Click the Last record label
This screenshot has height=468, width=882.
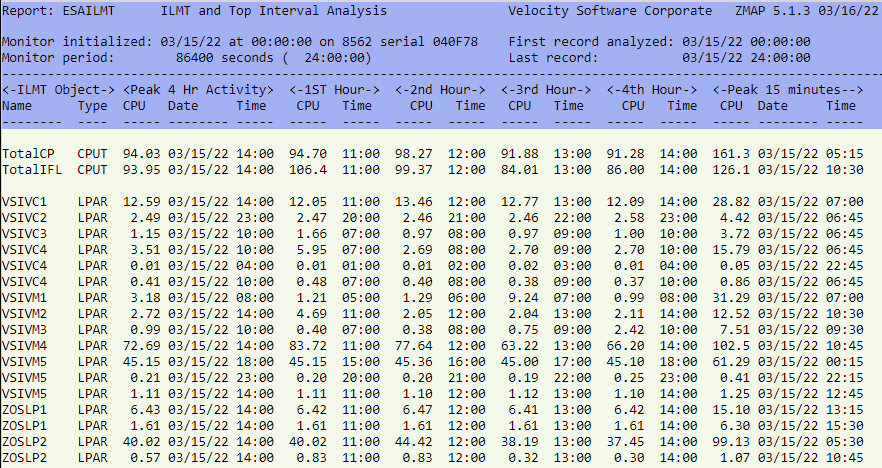[552, 58]
